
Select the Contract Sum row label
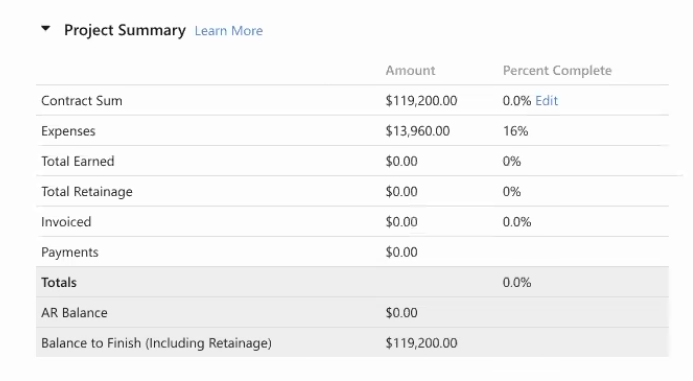(x=82, y=101)
